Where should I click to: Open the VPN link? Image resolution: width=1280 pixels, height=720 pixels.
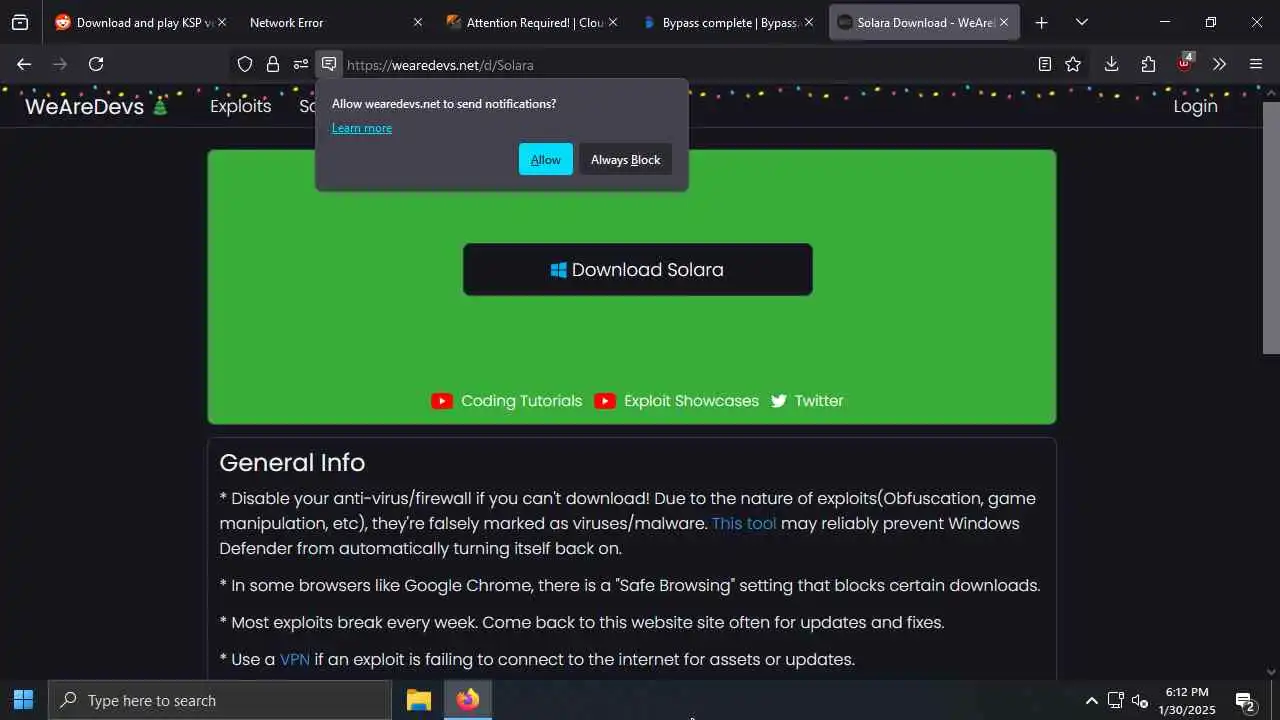pyautogui.click(x=295, y=660)
